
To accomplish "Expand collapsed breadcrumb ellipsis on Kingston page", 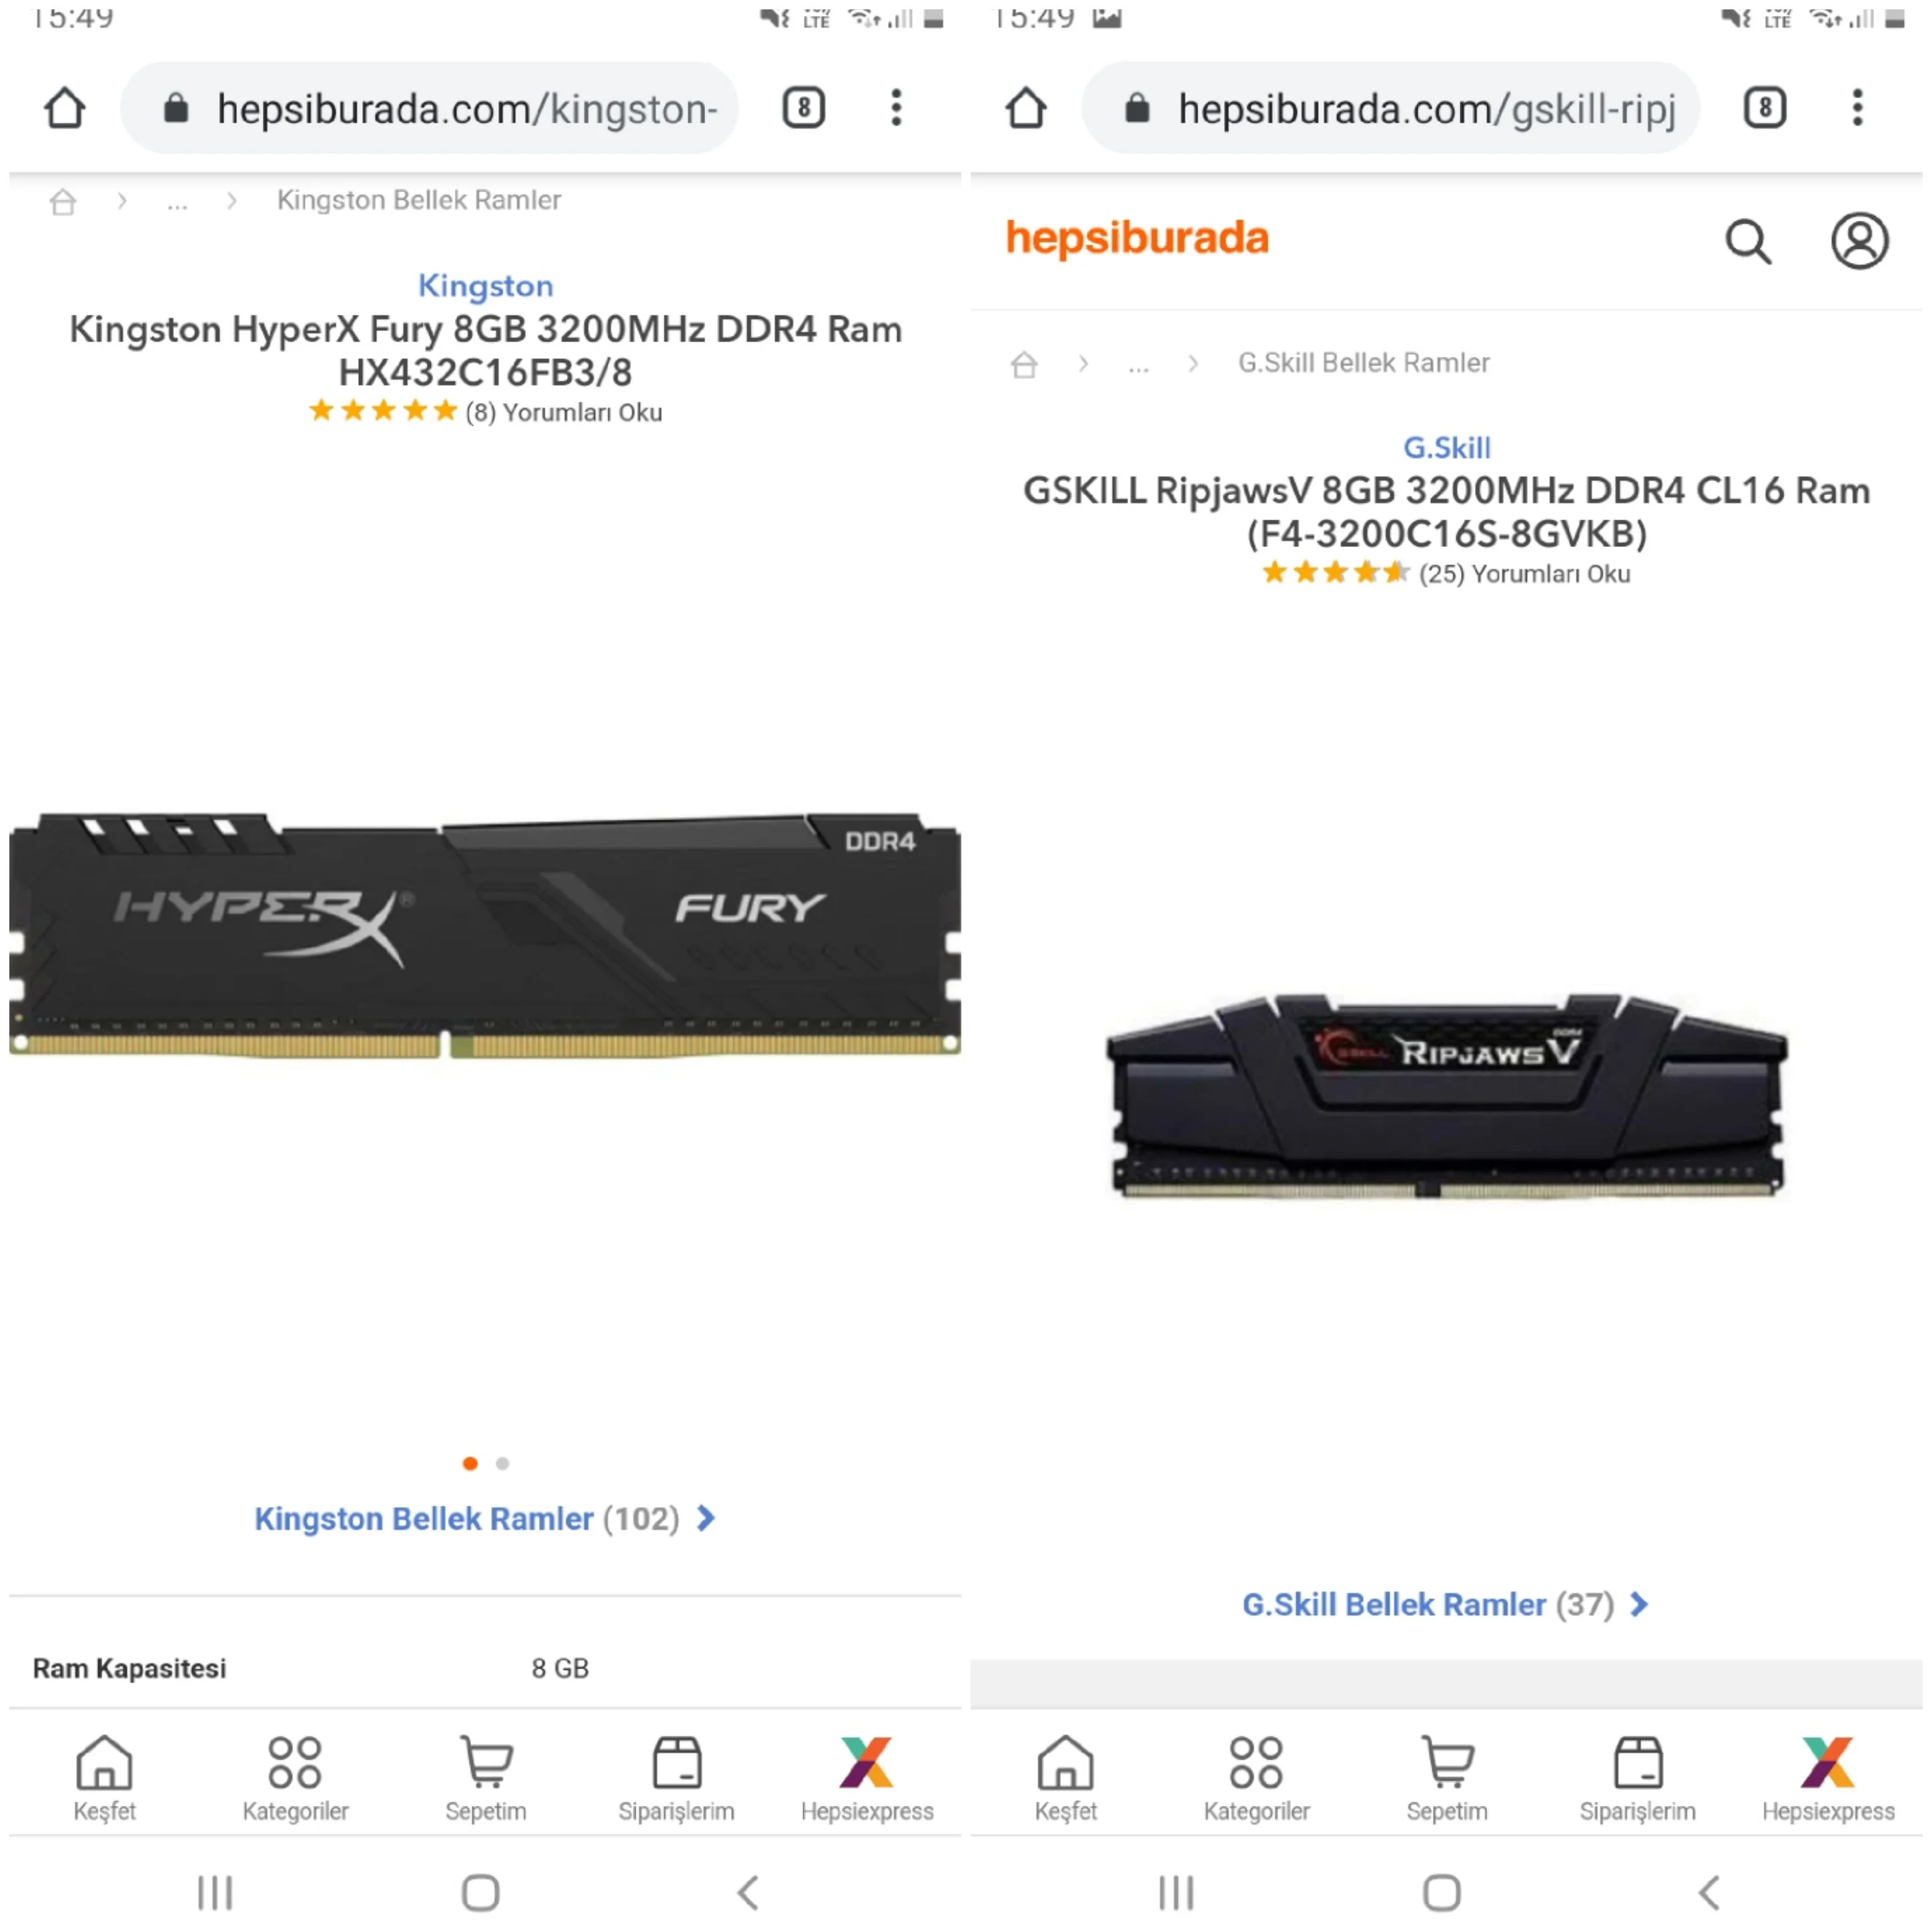I will [177, 202].
